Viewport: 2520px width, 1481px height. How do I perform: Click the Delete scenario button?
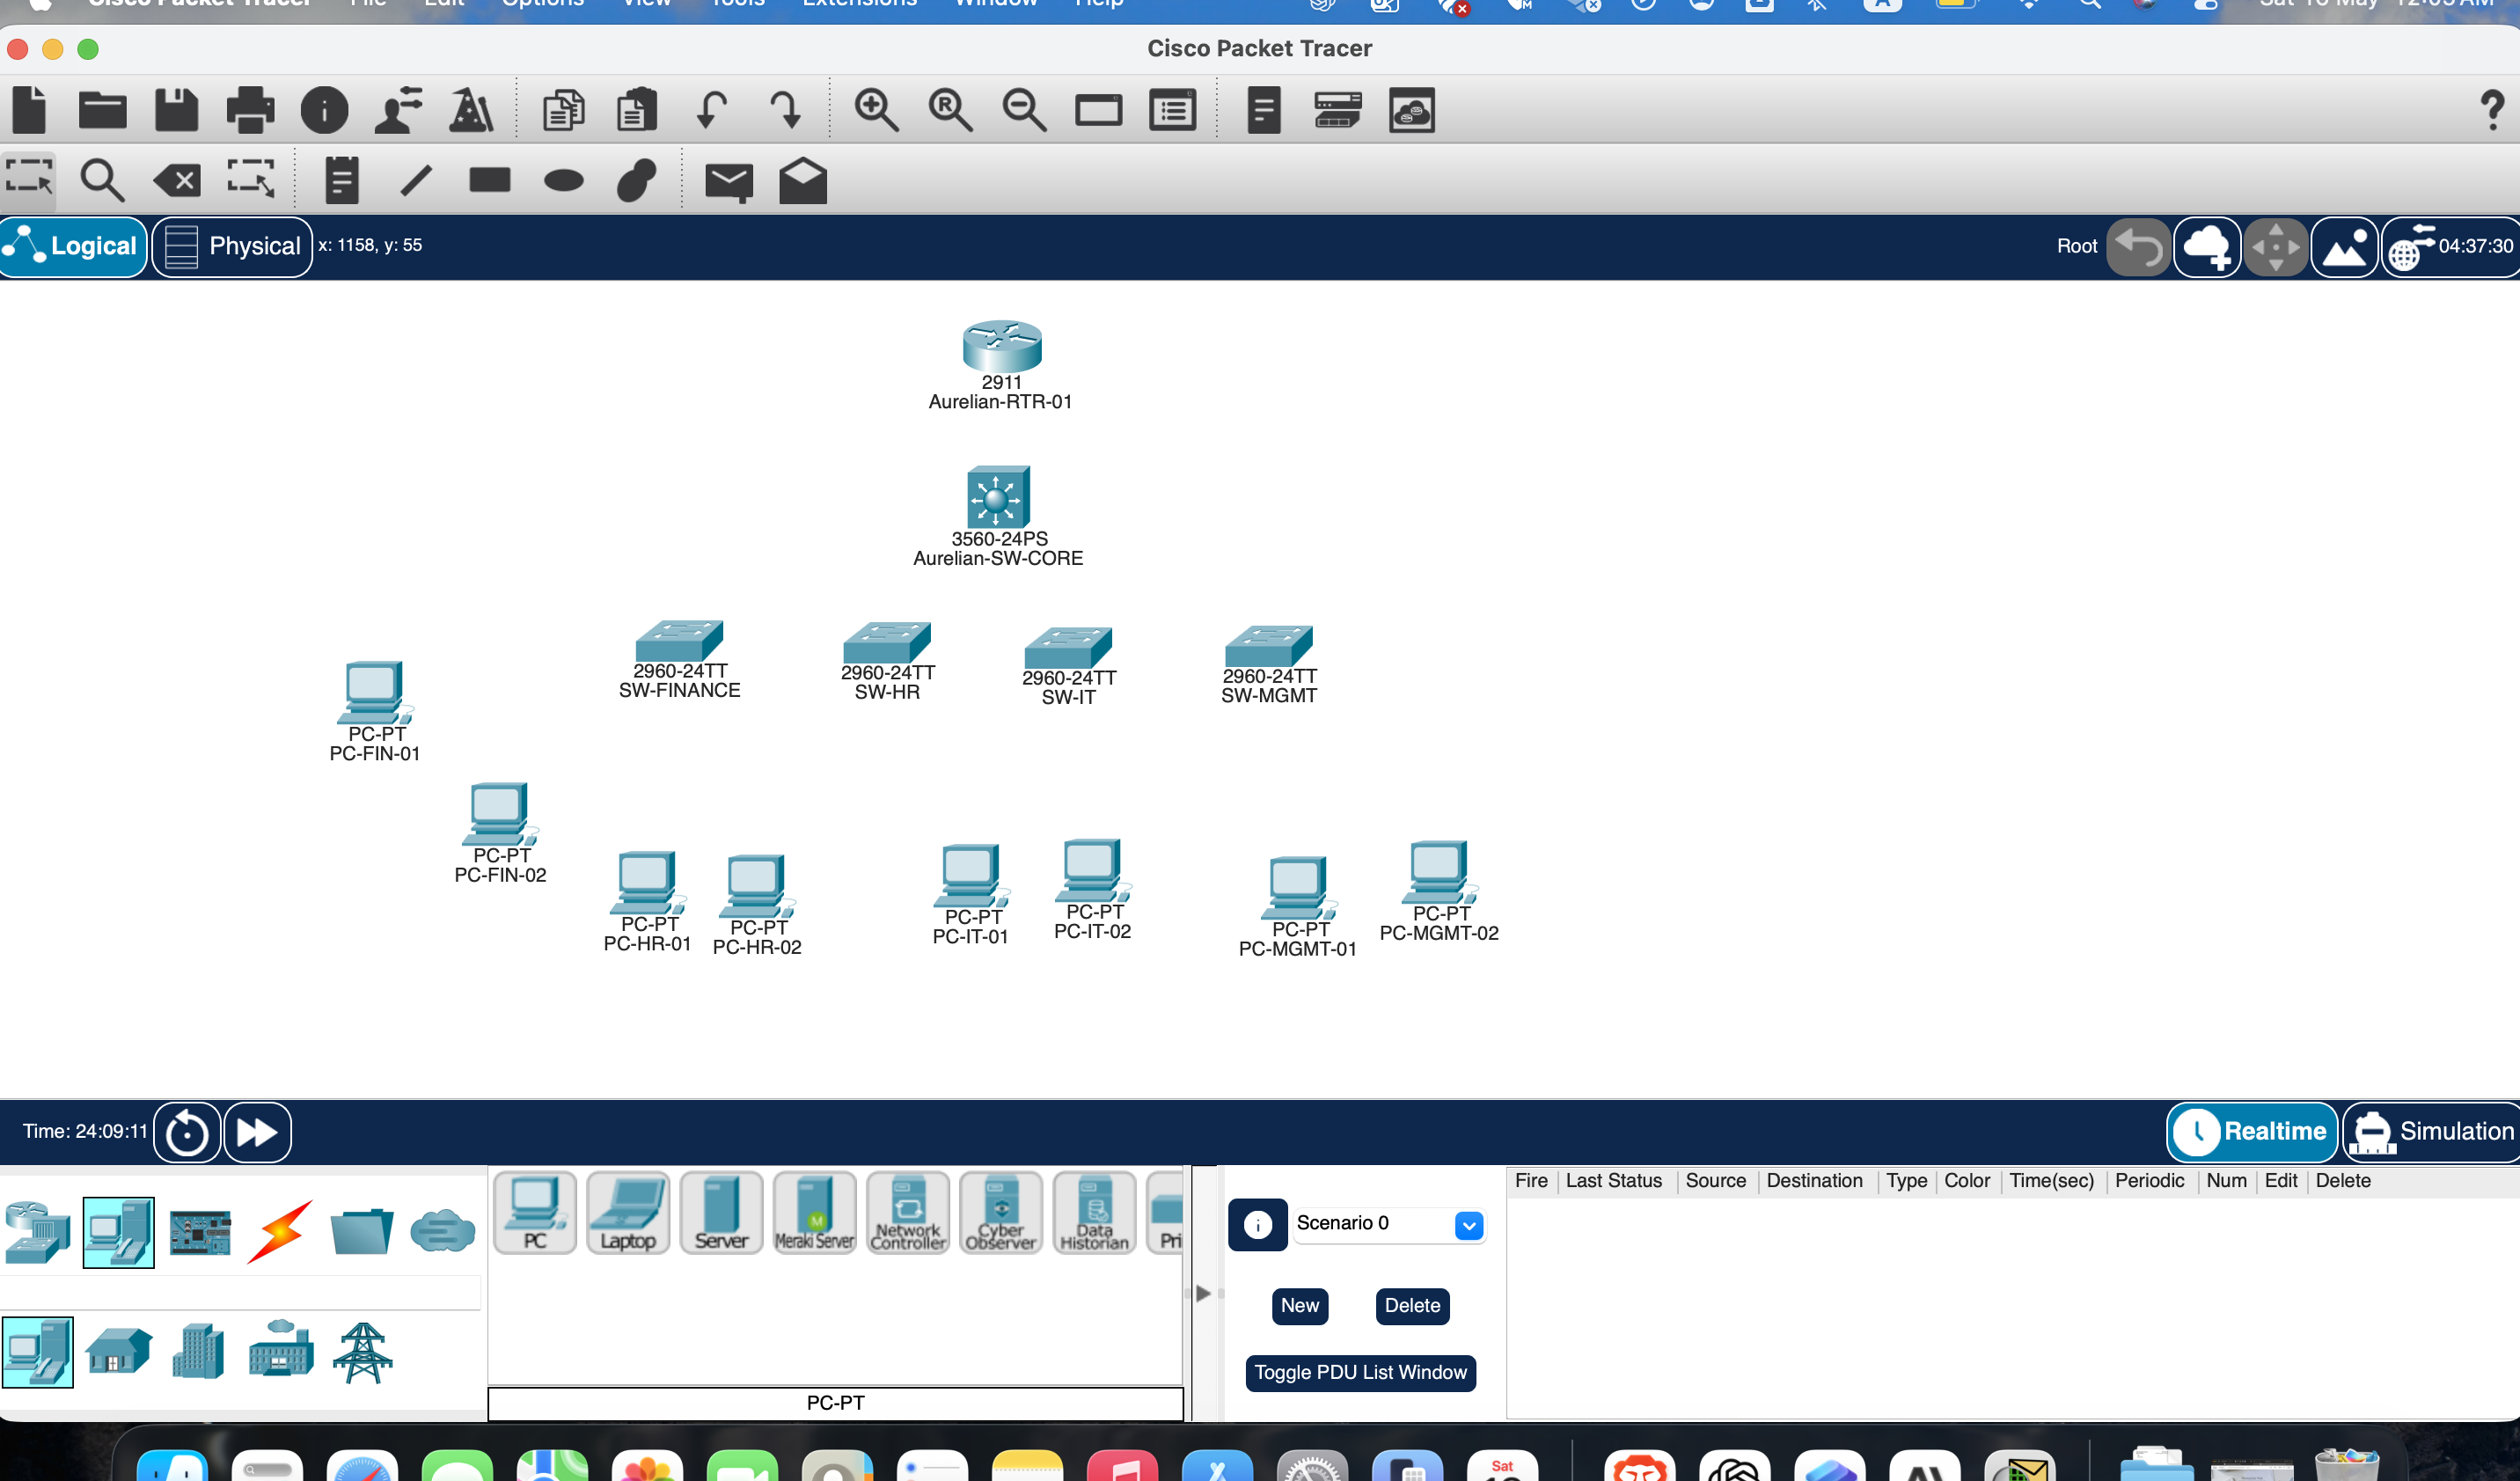pos(1412,1306)
